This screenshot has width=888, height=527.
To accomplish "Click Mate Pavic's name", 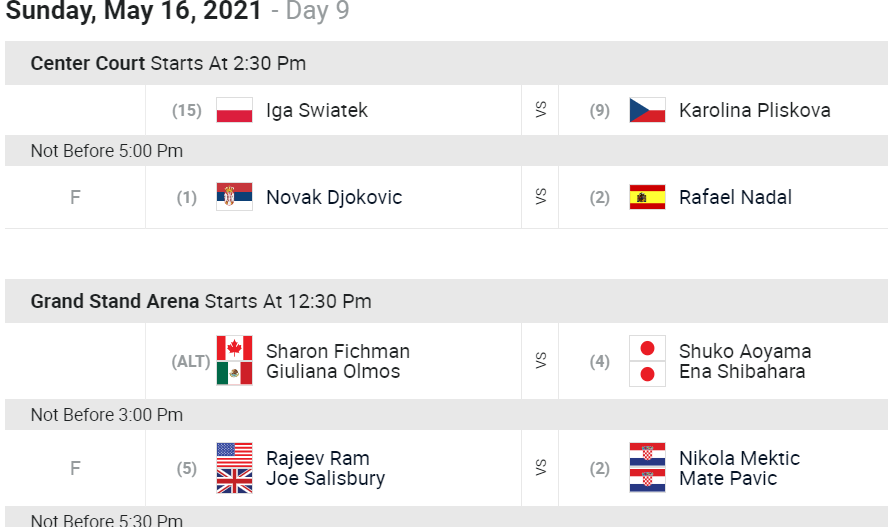I will point(727,478).
